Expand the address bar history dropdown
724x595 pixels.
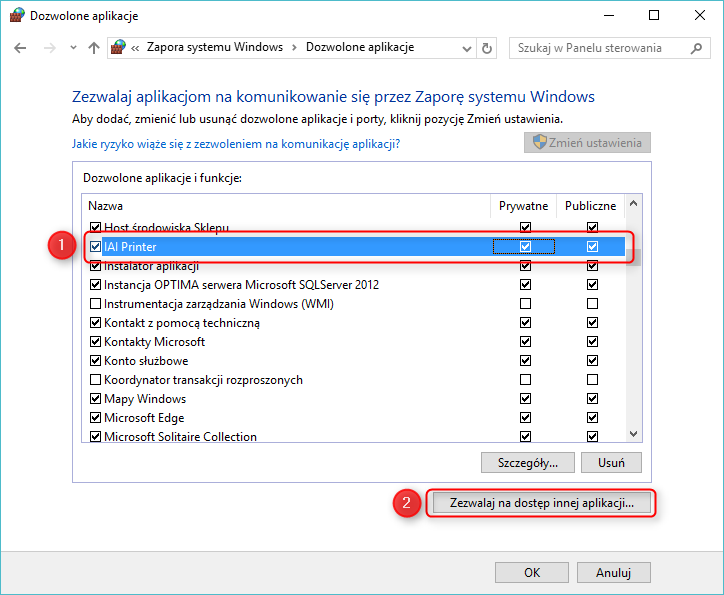click(465, 48)
